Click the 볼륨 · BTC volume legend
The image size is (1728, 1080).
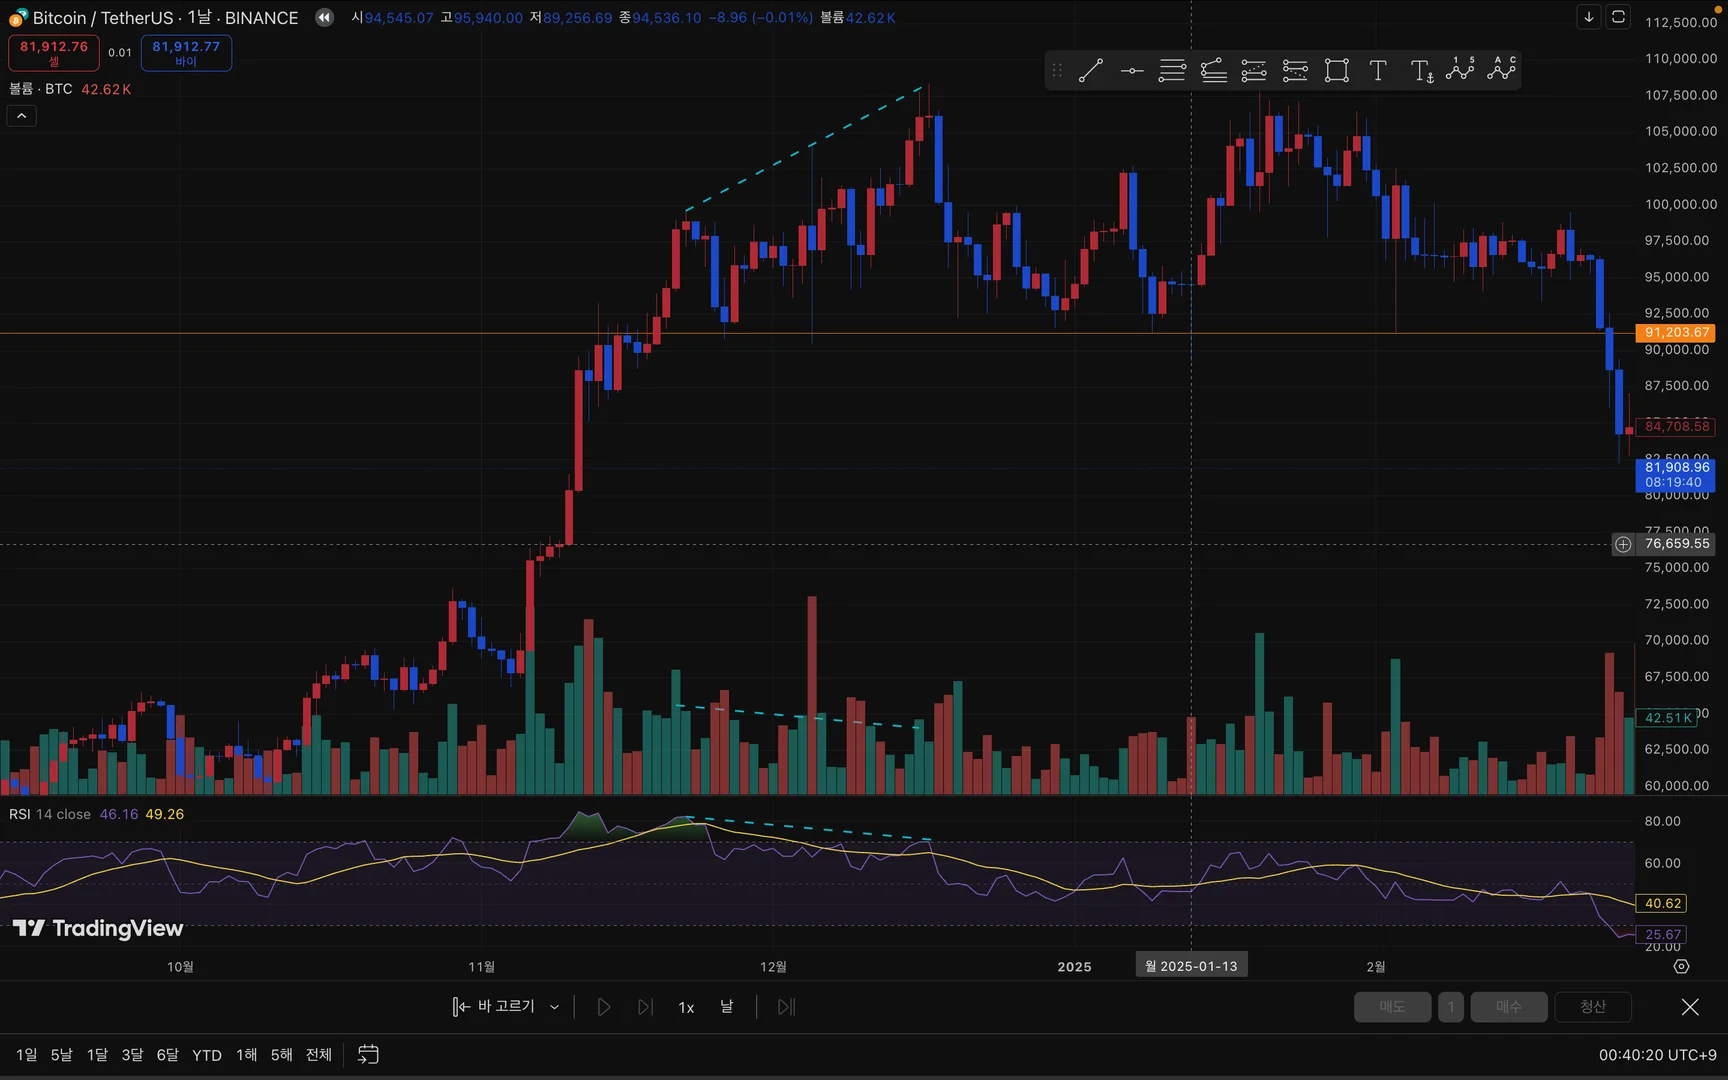tap(41, 89)
